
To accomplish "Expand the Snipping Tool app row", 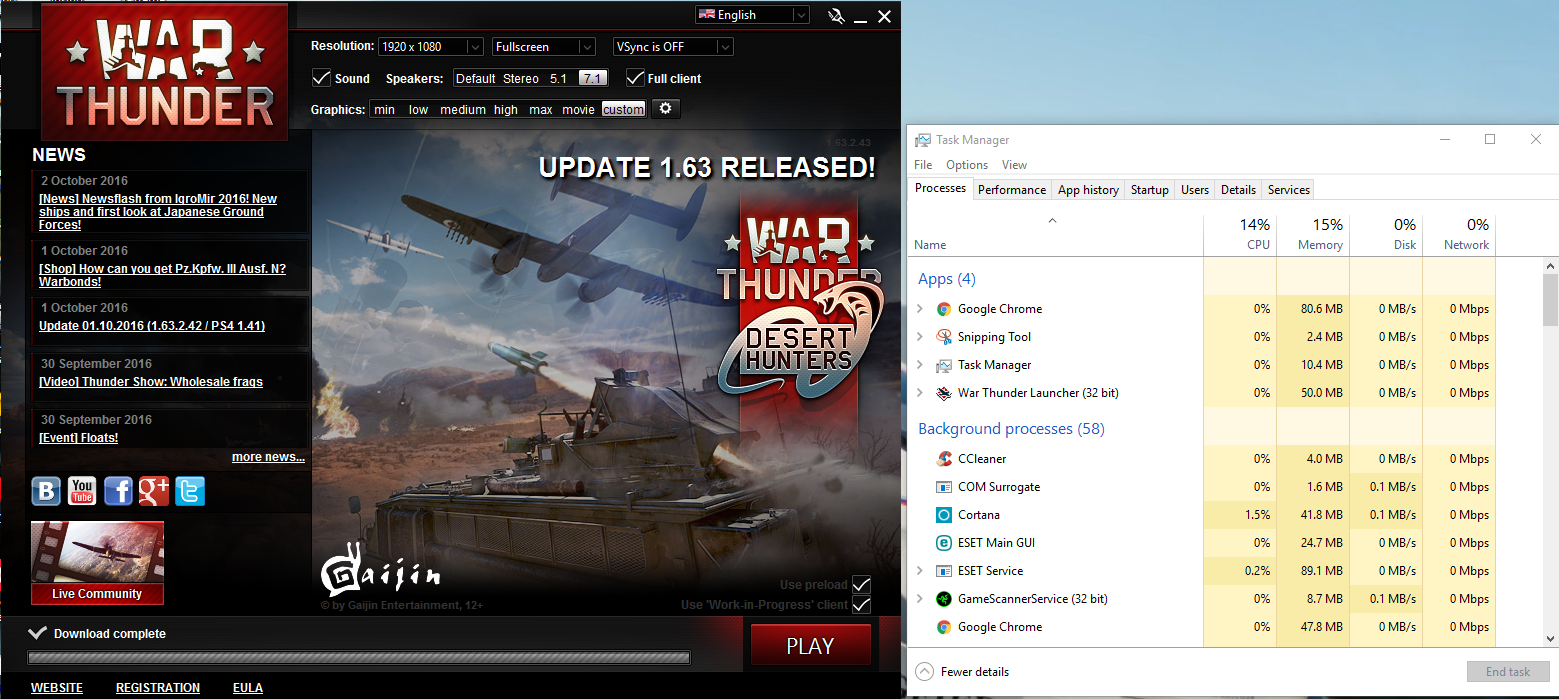I will (x=920, y=337).
